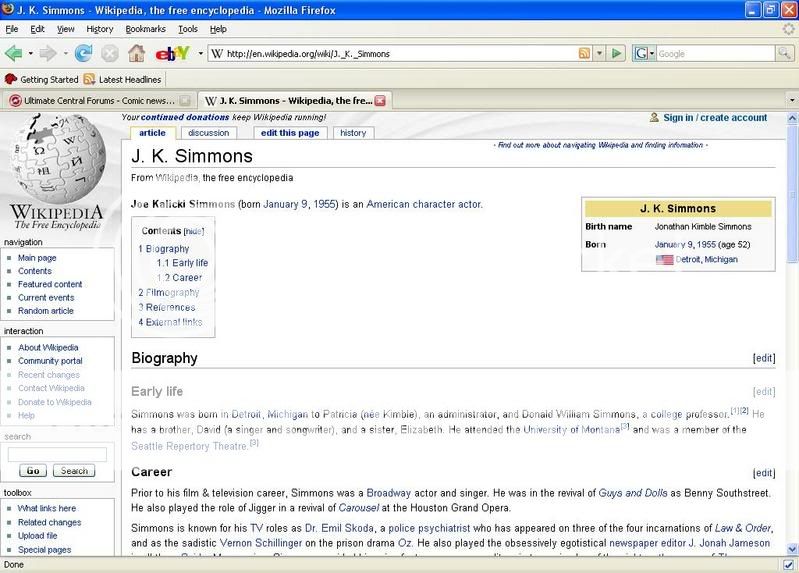Image resolution: width=799 pixels, height=573 pixels.
Task: Open the Tools menu
Action: click(x=188, y=29)
